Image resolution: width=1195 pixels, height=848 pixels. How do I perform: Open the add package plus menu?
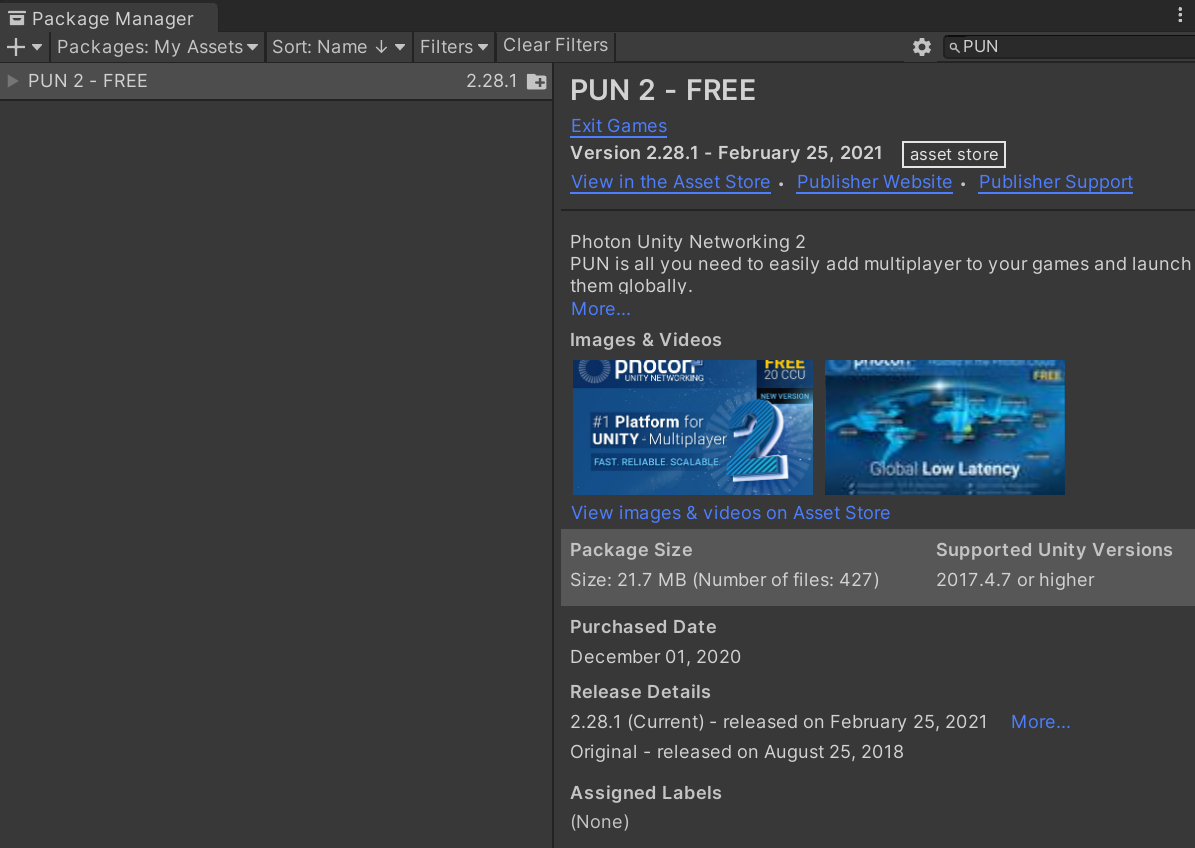tap(24, 47)
